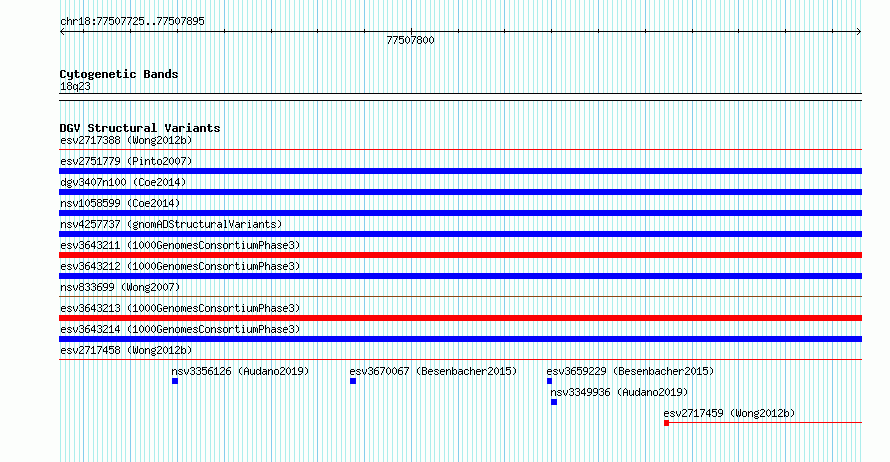Click the Cytogenetic Bands track title
Screen dimensions: 890x462
(119, 74)
